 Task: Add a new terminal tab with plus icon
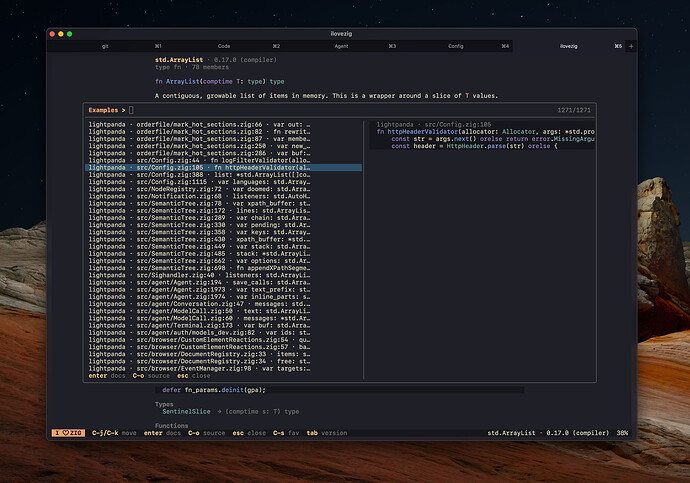631,46
